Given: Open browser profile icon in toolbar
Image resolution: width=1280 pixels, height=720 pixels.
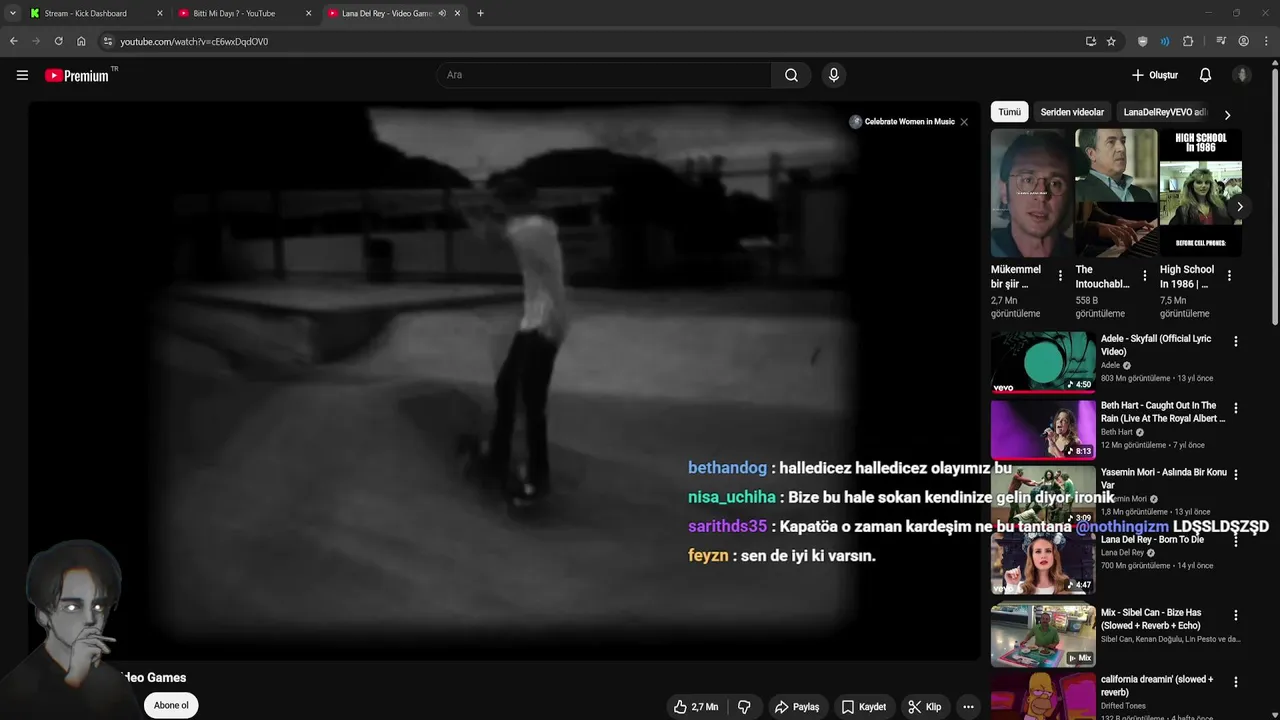Looking at the screenshot, I should click(x=1244, y=41).
